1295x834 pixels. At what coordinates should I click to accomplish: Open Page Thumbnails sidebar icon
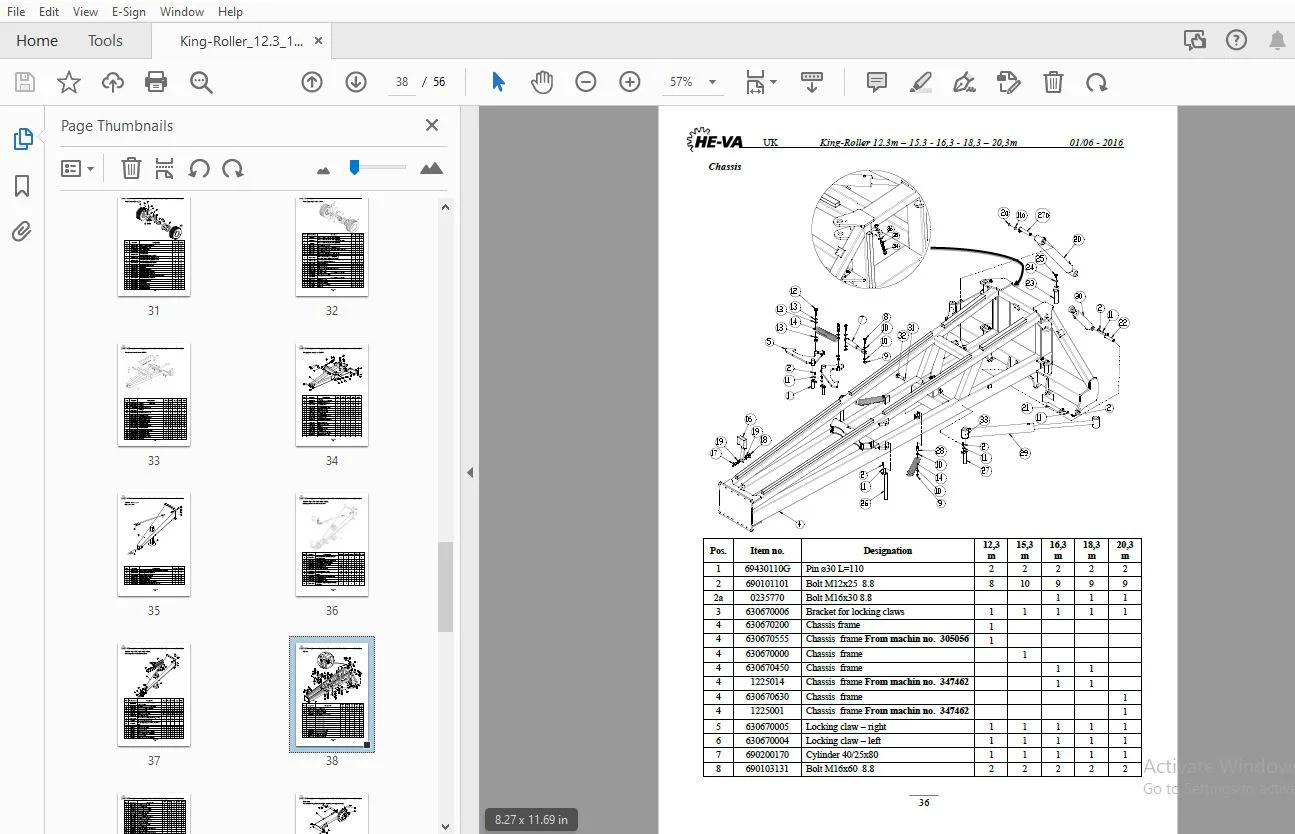(x=22, y=140)
